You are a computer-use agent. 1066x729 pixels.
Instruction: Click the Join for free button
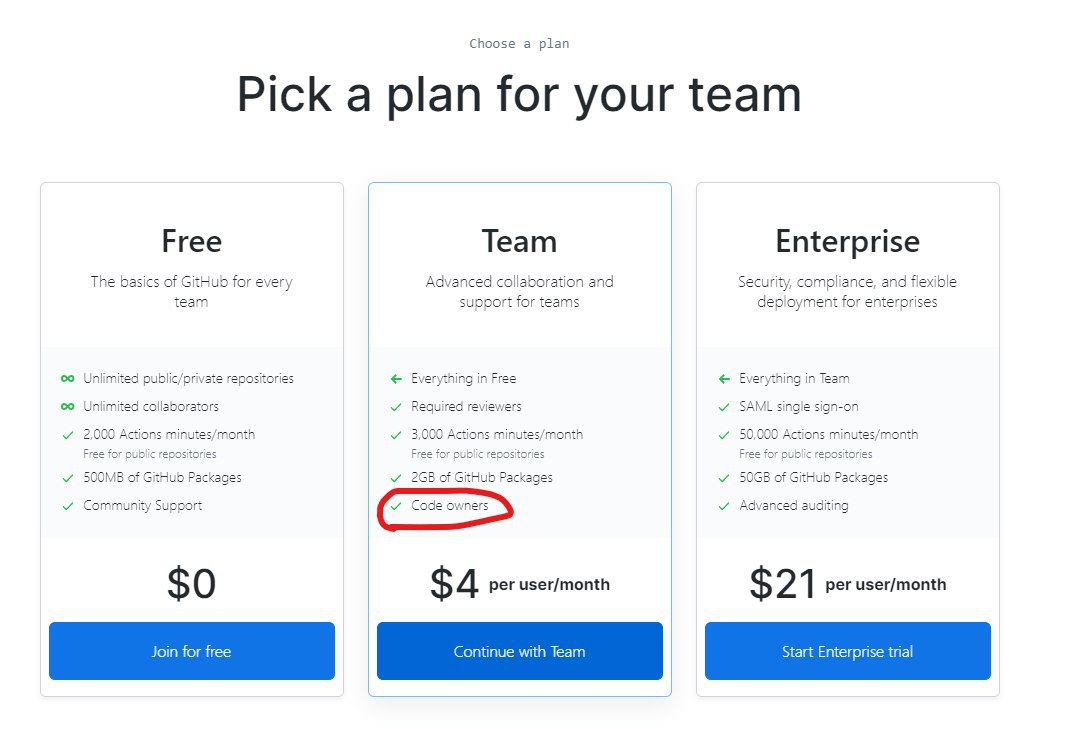point(191,651)
